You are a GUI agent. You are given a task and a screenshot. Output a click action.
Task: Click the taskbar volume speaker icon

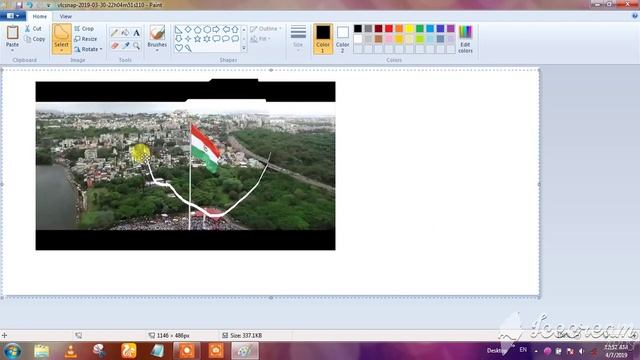click(x=581, y=351)
